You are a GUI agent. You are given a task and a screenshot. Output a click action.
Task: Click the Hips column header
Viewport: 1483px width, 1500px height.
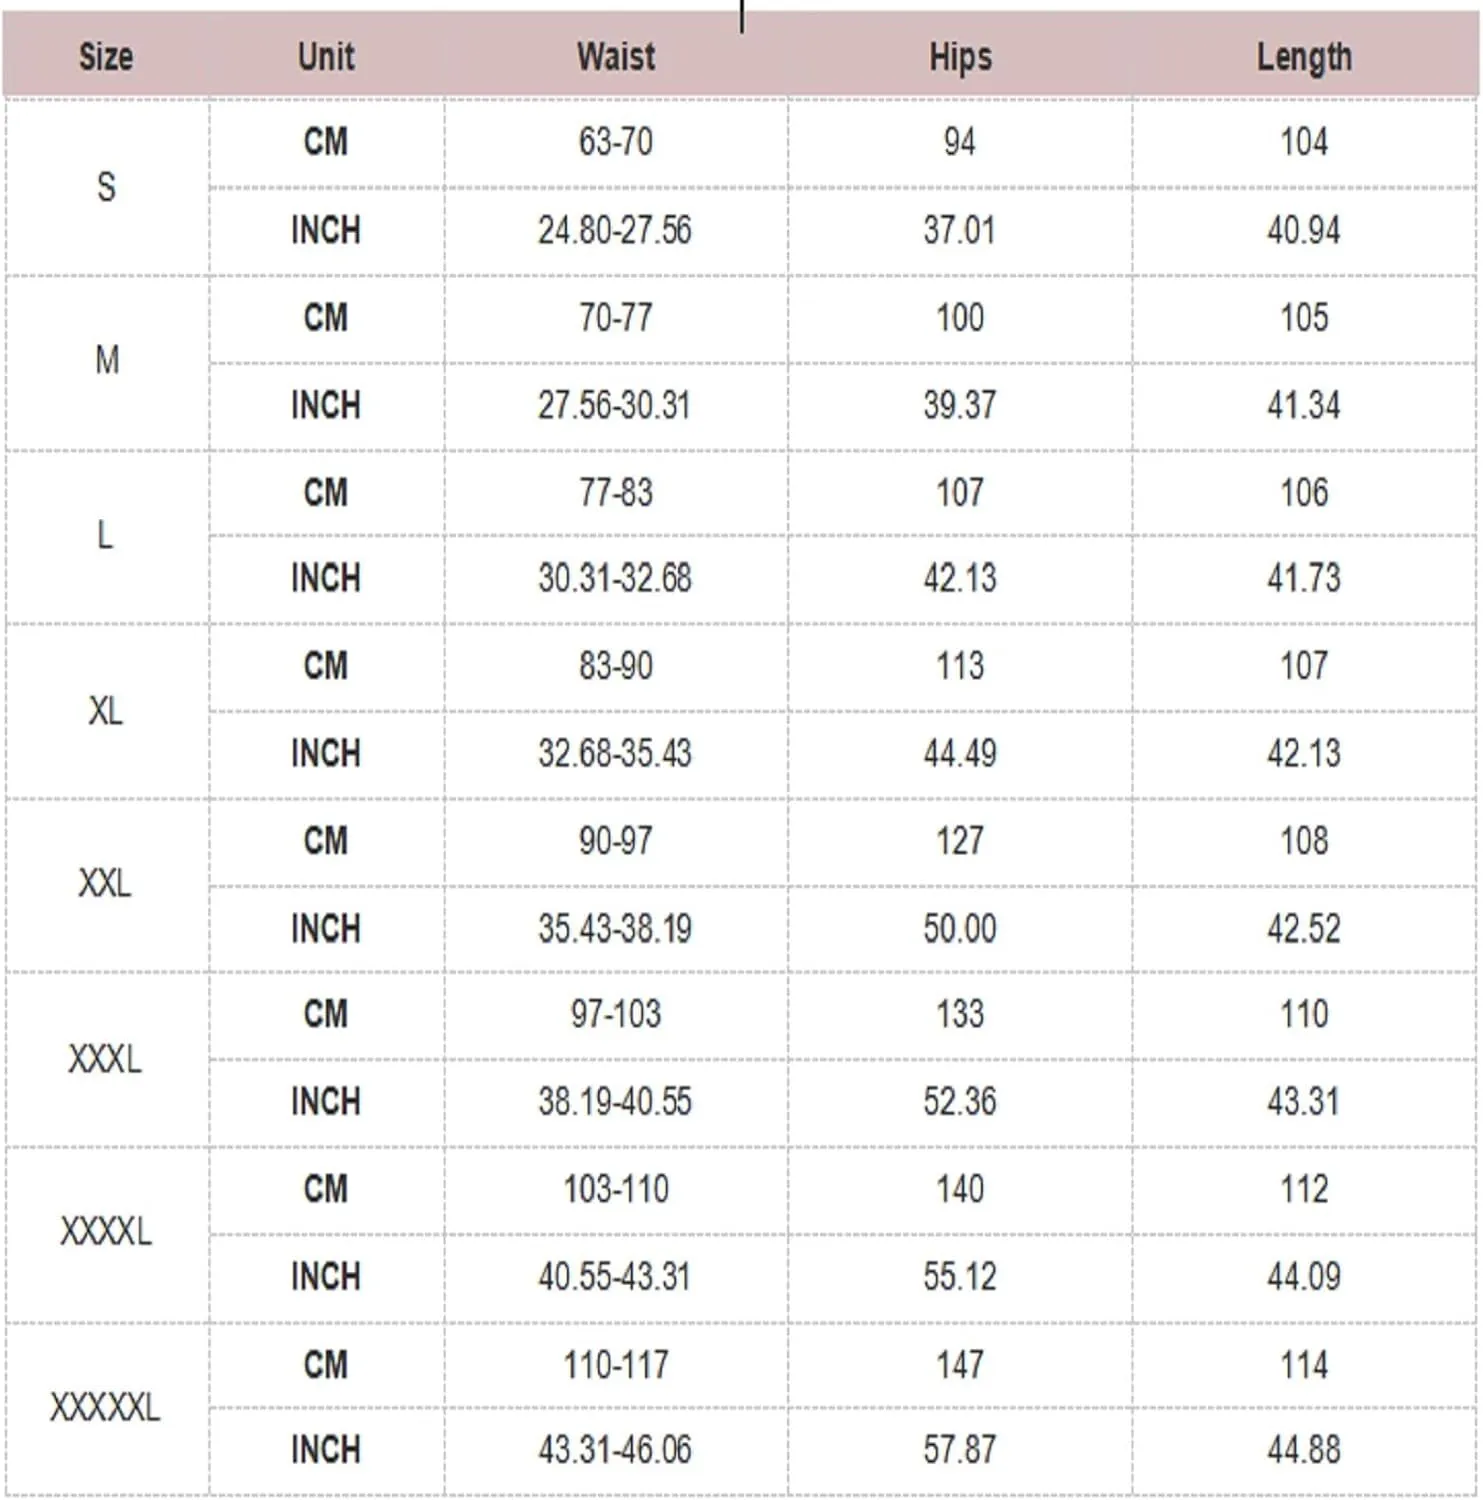[x=960, y=57]
